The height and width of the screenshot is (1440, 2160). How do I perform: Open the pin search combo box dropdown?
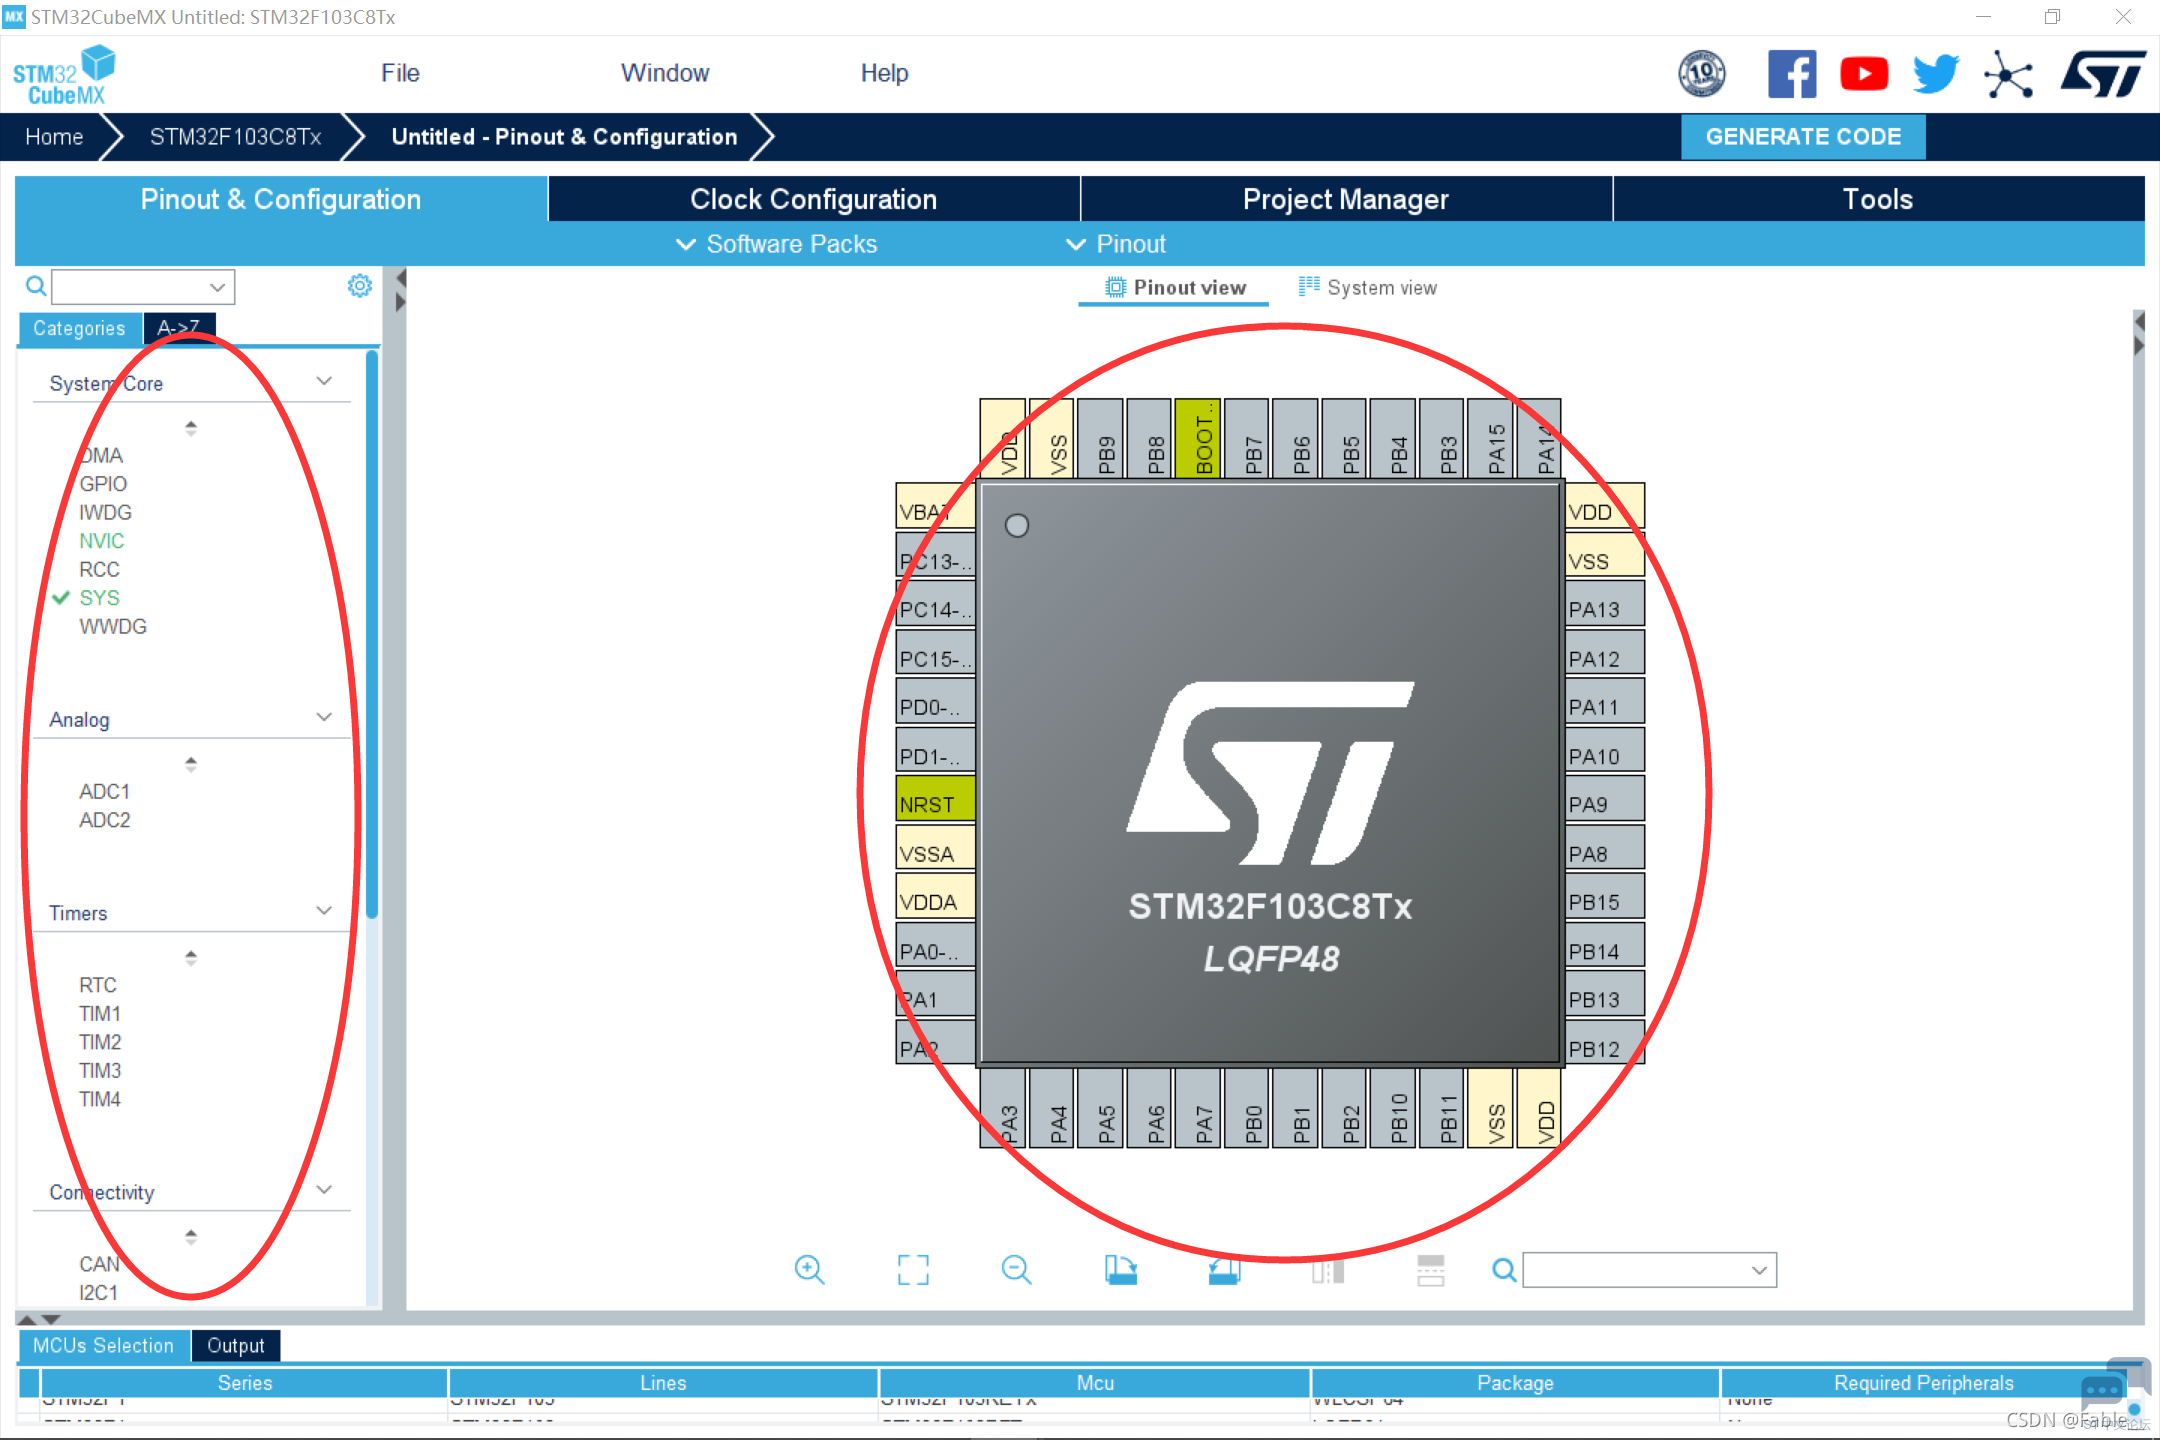[1759, 1270]
